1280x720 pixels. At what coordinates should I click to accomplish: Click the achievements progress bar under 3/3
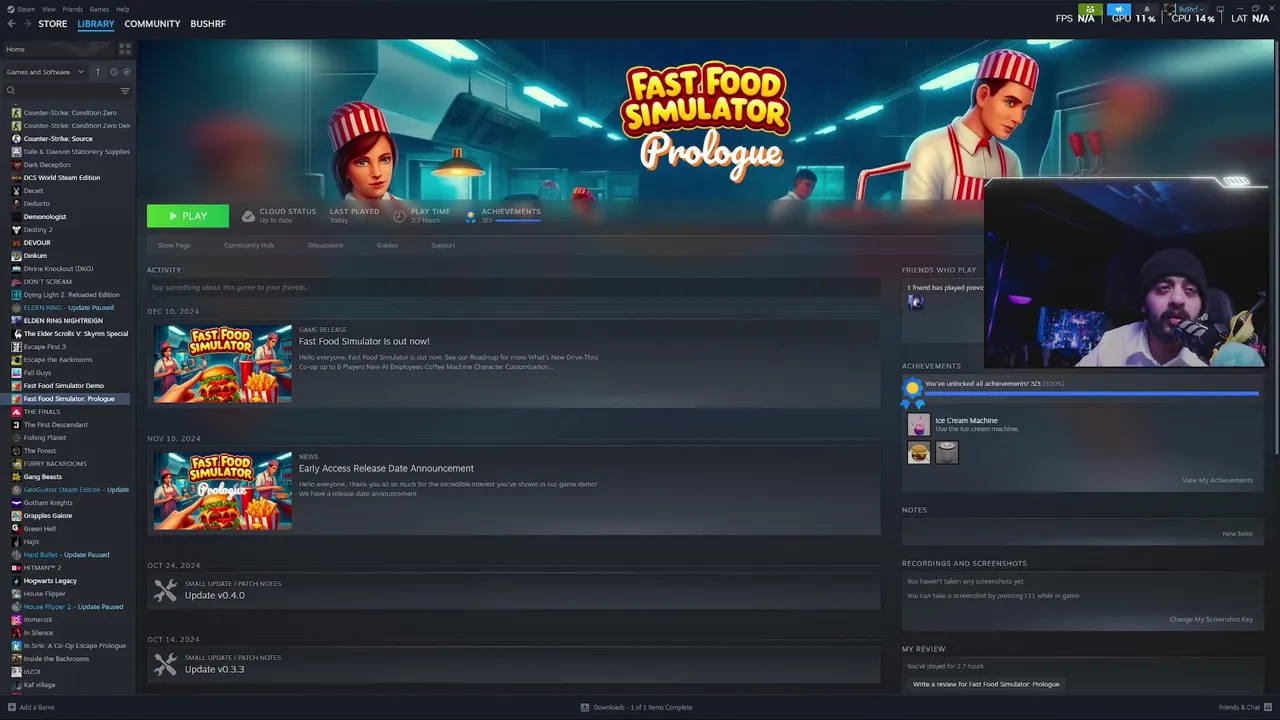518,220
